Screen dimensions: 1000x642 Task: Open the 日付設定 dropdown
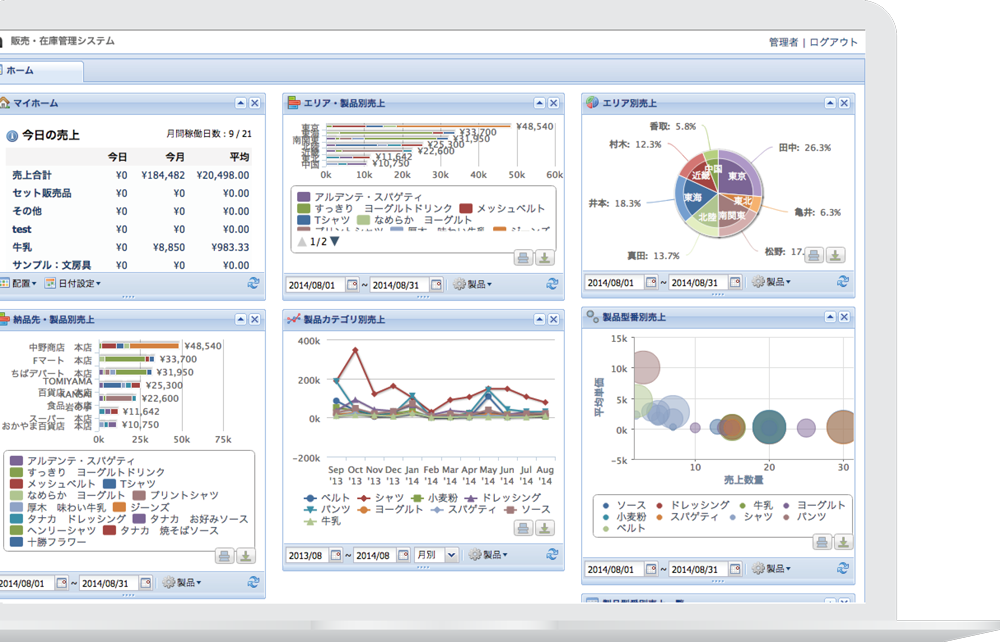pos(73,283)
